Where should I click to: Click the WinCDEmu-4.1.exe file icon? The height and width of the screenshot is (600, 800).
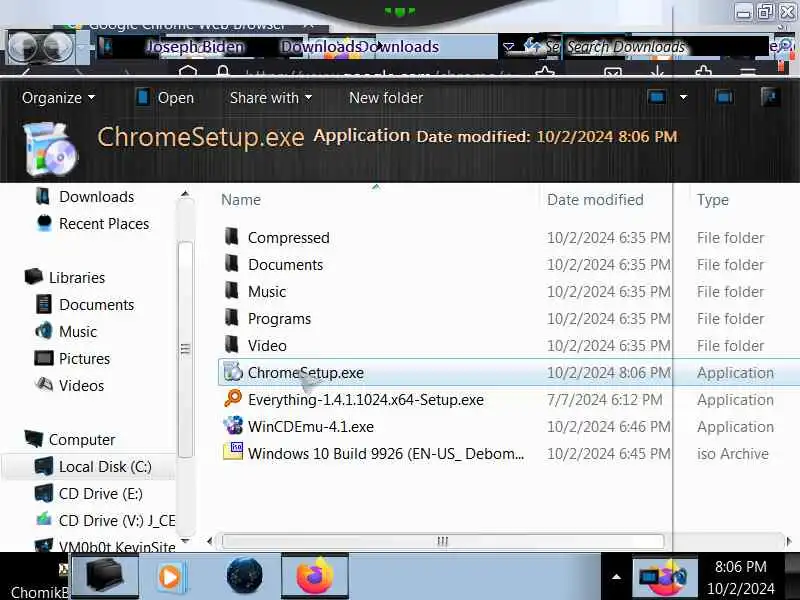pos(233,425)
